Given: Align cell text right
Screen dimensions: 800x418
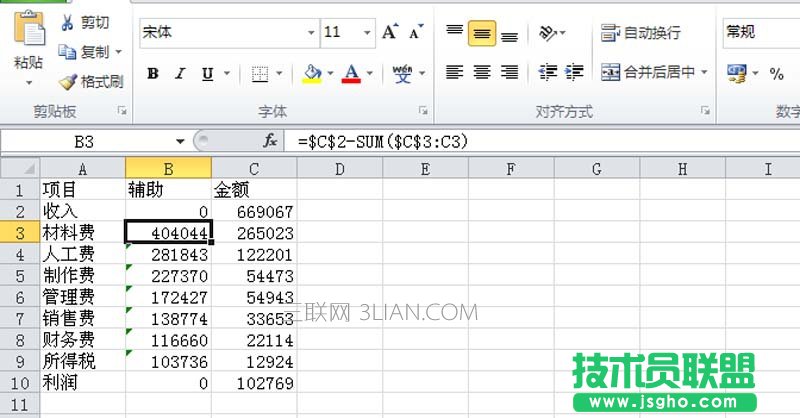Looking at the screenshot, I should click(509, 72).
